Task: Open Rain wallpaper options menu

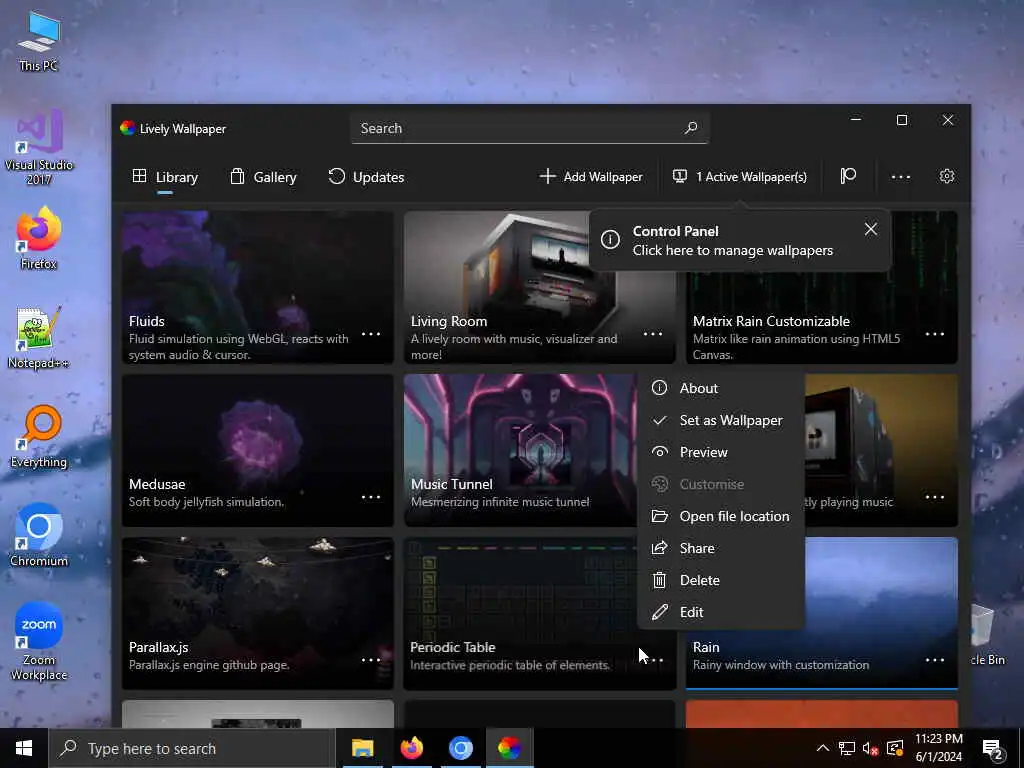Action: point(935,660)
